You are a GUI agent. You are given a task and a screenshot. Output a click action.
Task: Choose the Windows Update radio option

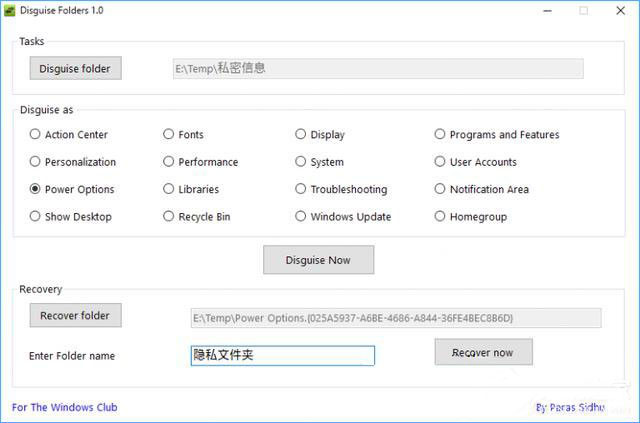pyautogui.click(x=301, y=216)
